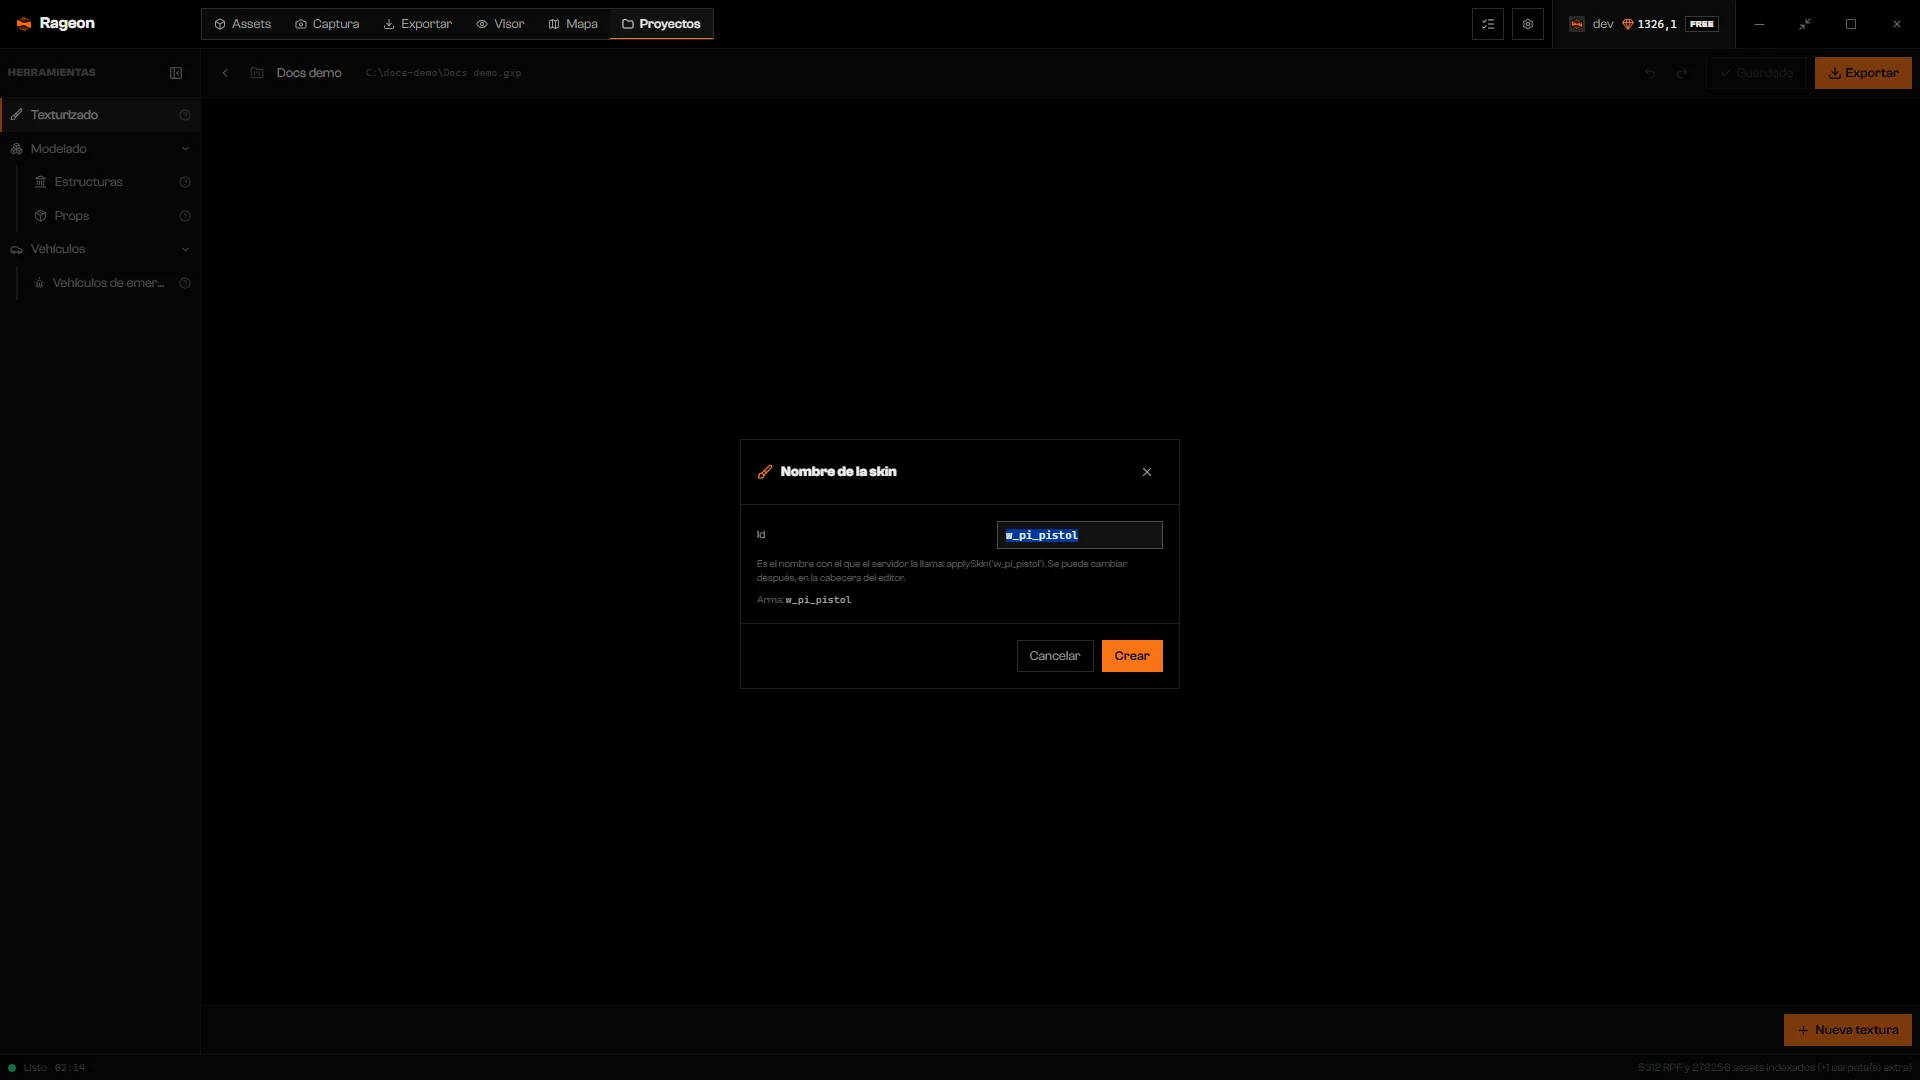Image resolution: width=1920 pixels, height=1080 pixels.
Task: Undo the last action
Action: point(1650,73)
